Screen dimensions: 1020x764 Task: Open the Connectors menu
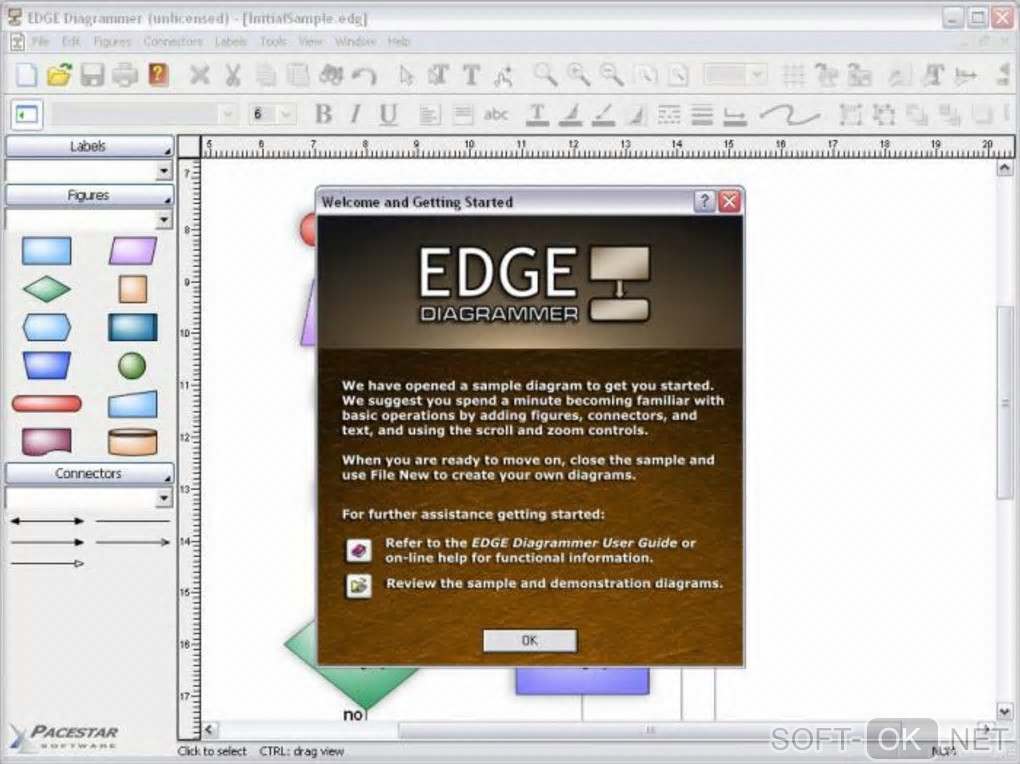click(x=173, y=42)
